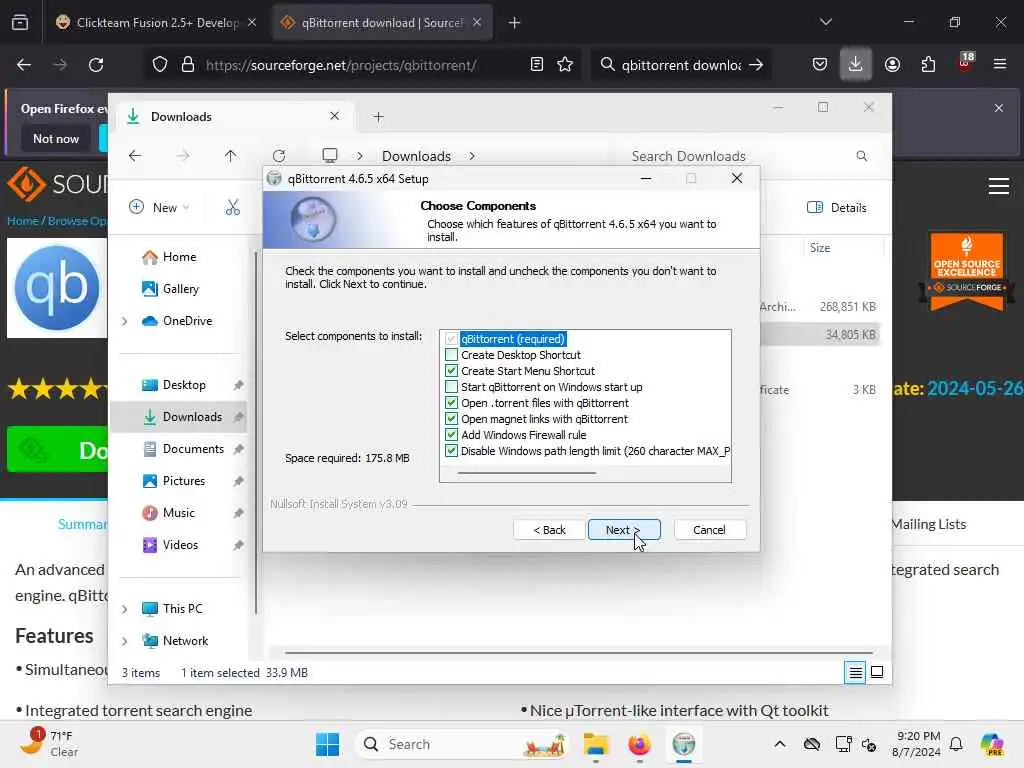
Task: Enable Create Desktop Shortcut checkbox
Action: point(451,355)
